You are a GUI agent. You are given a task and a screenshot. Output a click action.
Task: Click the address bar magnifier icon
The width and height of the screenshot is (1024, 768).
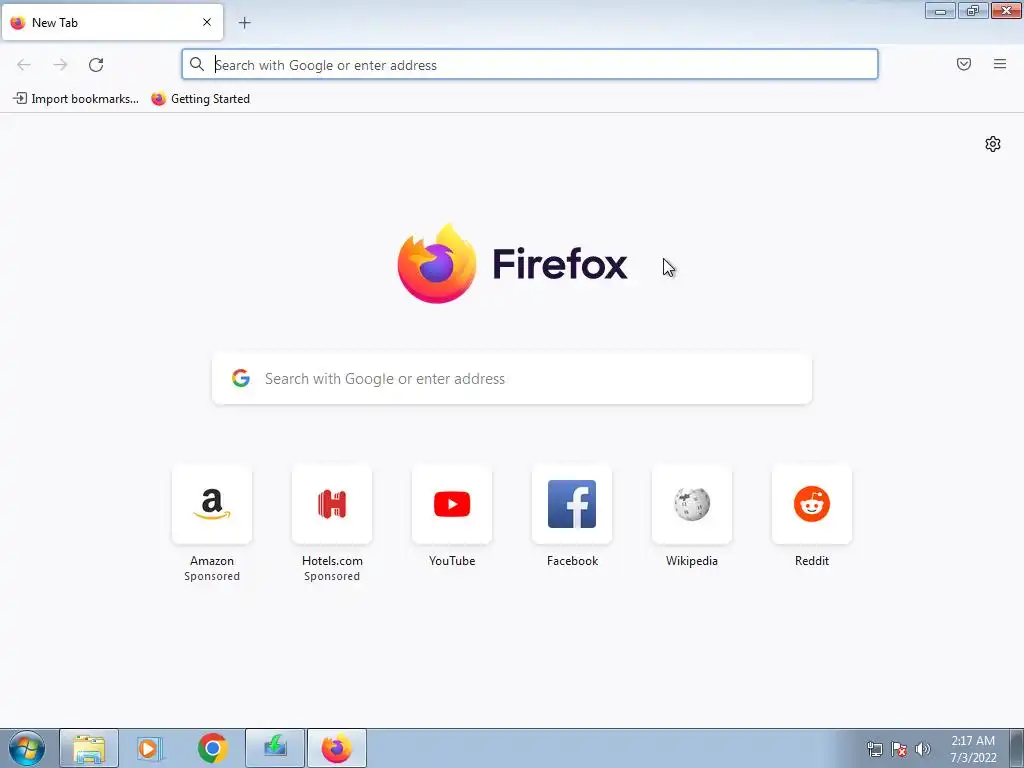[x=197, y=64]
